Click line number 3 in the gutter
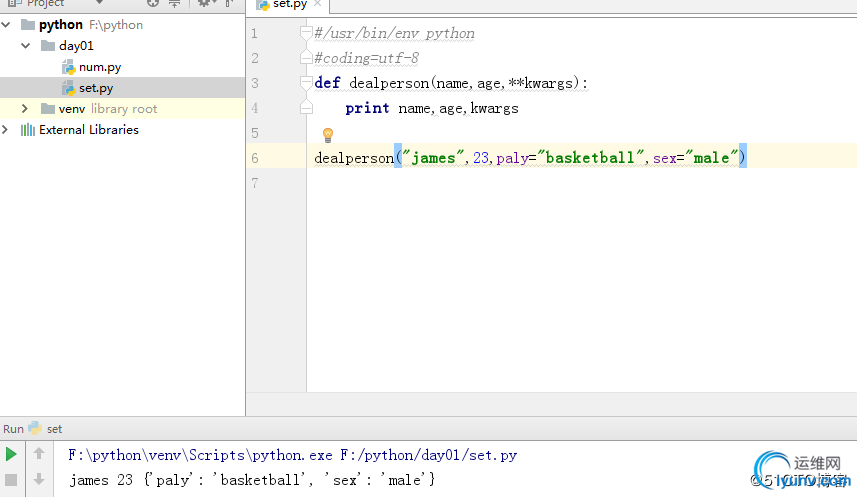 tap(255, 83)
